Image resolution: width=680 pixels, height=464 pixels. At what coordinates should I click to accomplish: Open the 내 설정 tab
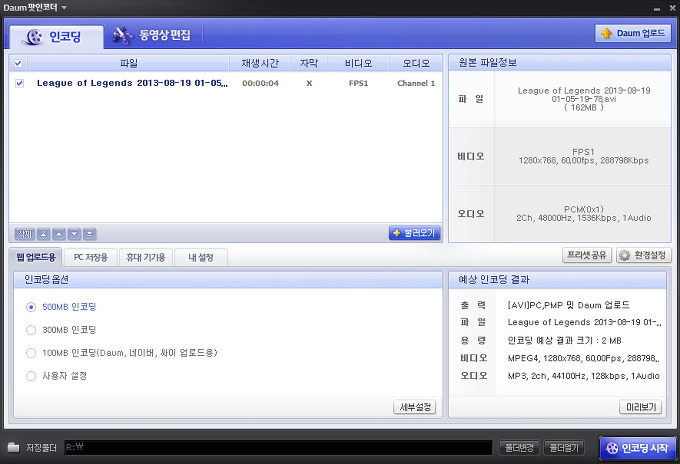(x=201, y=257)
